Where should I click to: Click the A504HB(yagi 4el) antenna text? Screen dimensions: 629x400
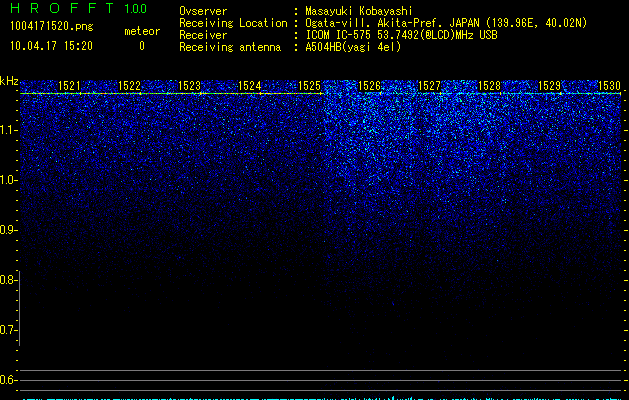353,47
